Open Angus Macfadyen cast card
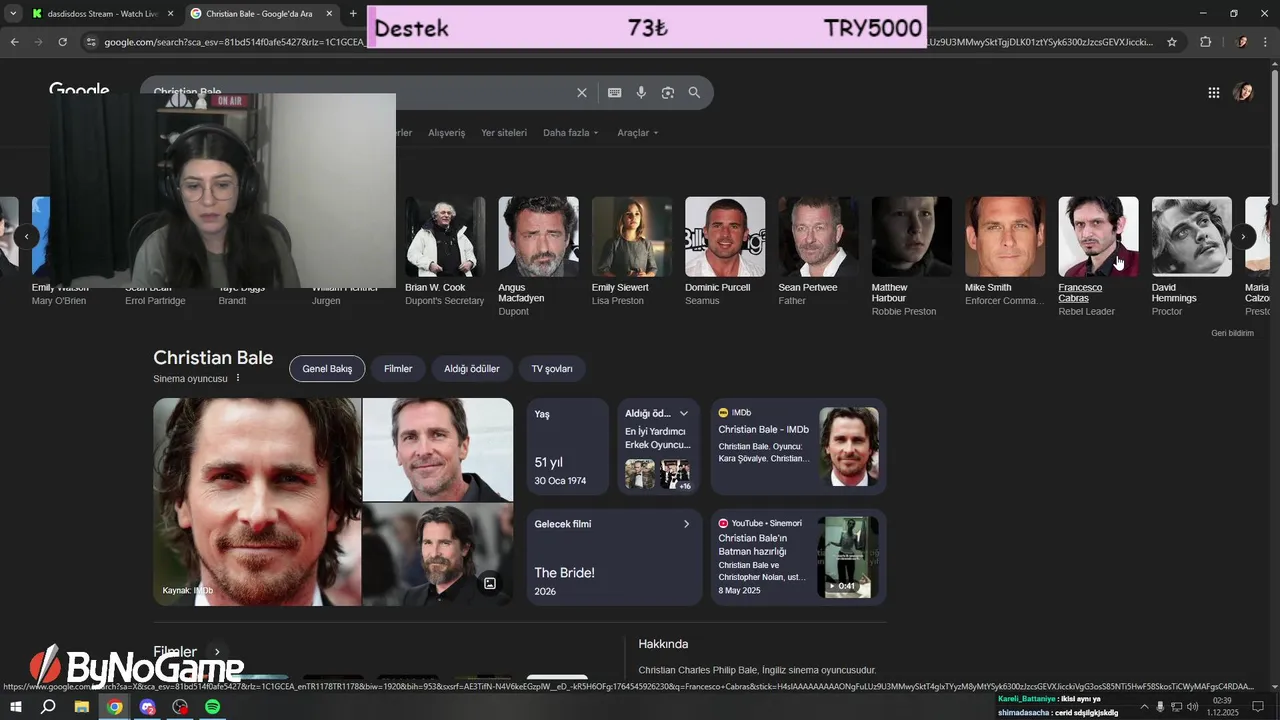 pyautogui.click(x=538, y=257)
